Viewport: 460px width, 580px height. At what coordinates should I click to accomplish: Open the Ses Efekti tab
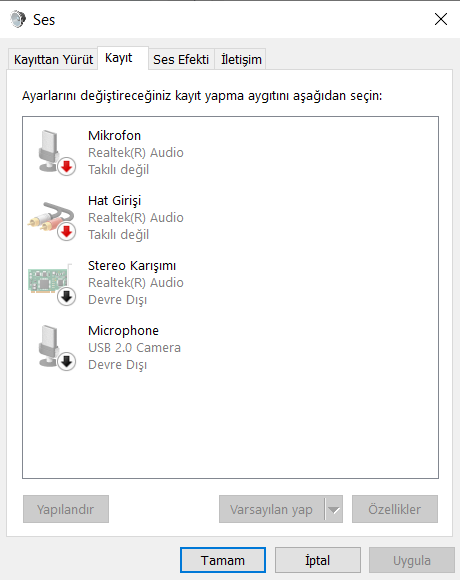(x=181, y=59)
